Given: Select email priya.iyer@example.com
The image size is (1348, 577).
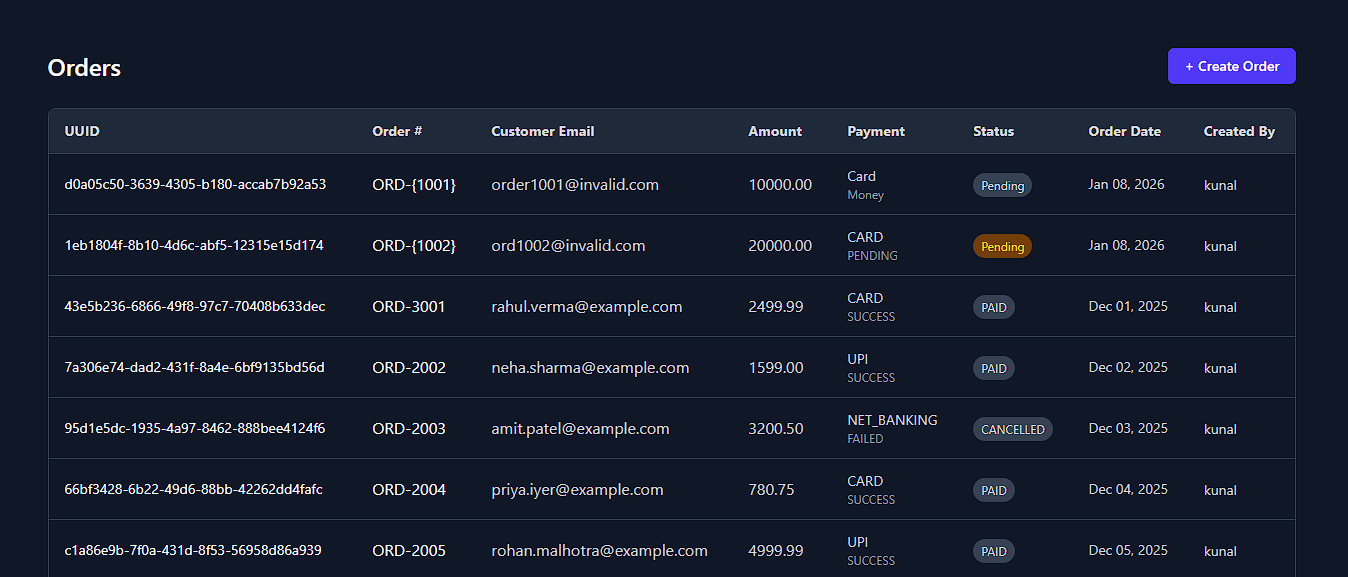Looking at the screenshot, I should (x=577, y=490).
